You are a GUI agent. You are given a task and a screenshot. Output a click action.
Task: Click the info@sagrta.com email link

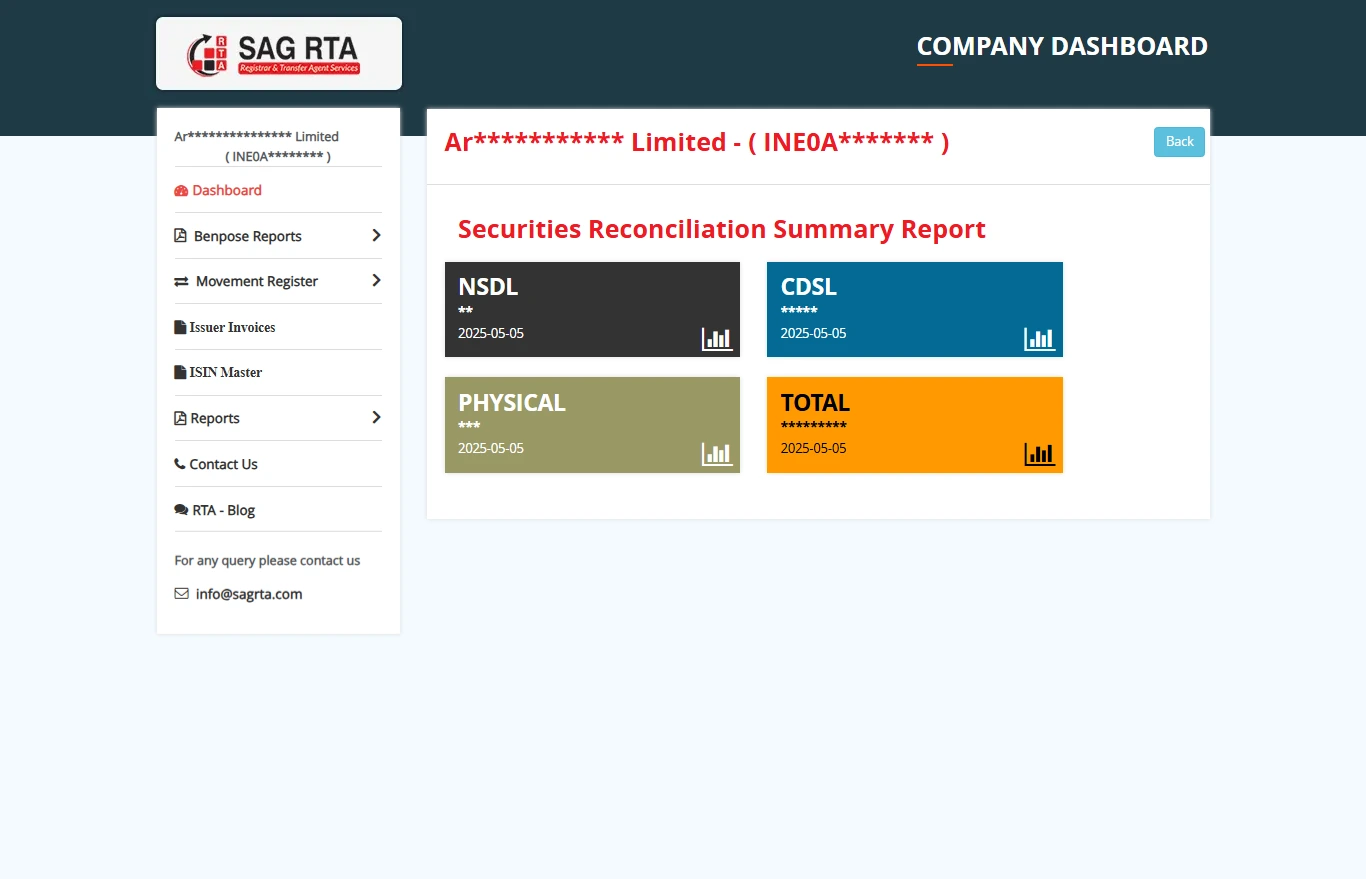coord(249,594)
